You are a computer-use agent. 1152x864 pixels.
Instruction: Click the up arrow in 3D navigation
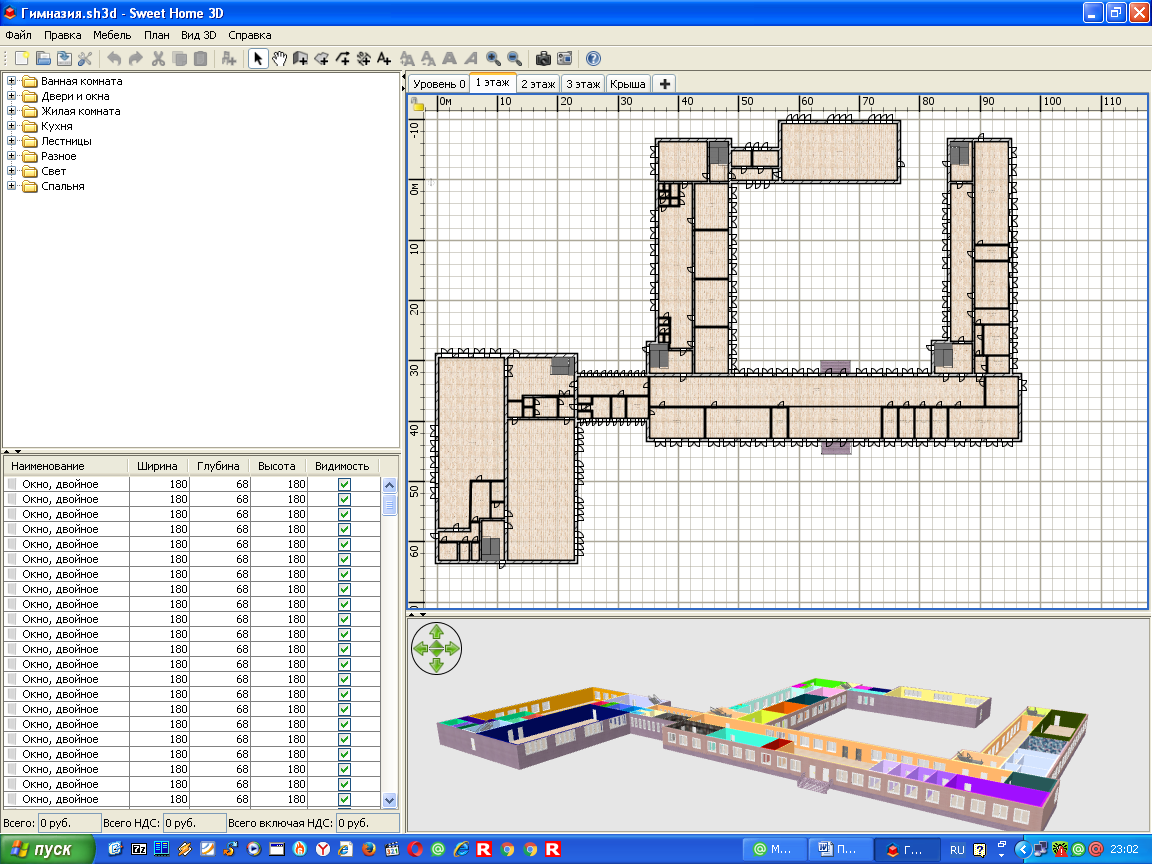coord(436,632)
